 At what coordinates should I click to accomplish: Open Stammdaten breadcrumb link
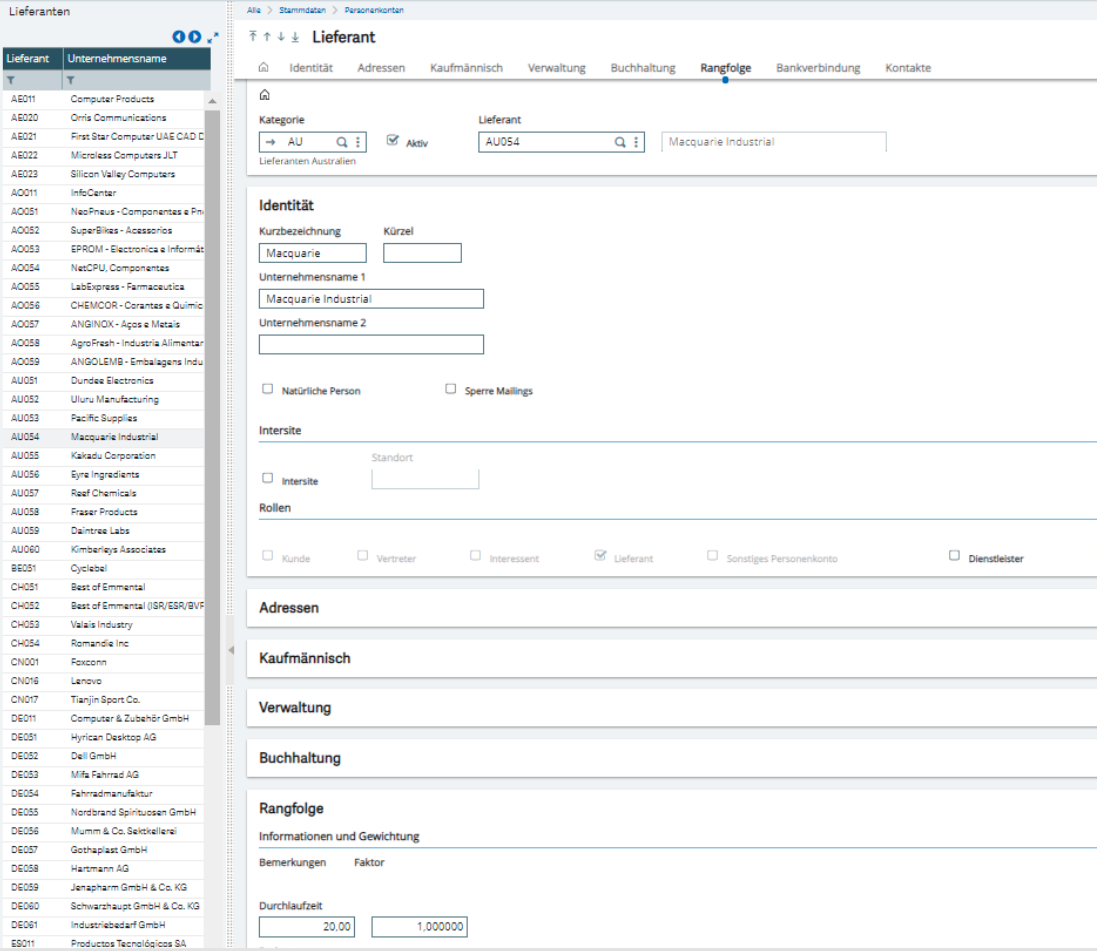click(302, 10)
